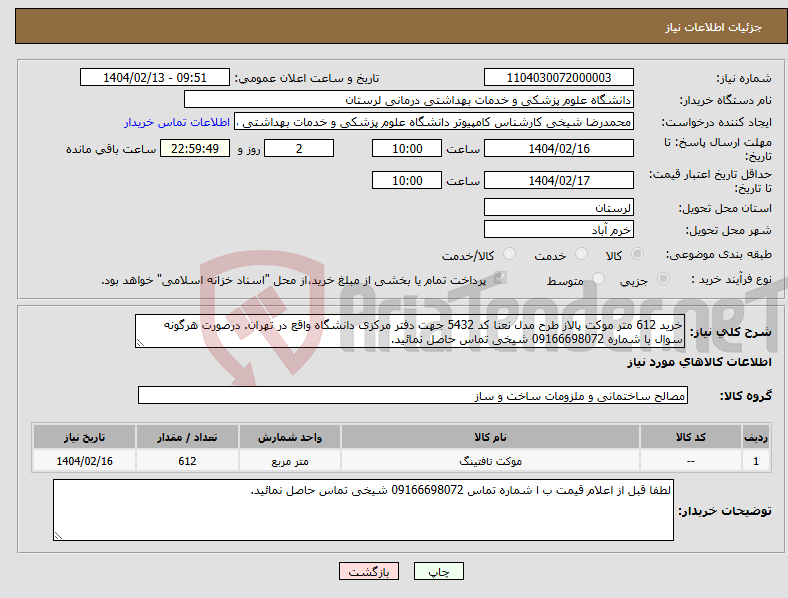Select the خدمت radio button
This screenshot has width=788, height=598.
click(581, 254)
